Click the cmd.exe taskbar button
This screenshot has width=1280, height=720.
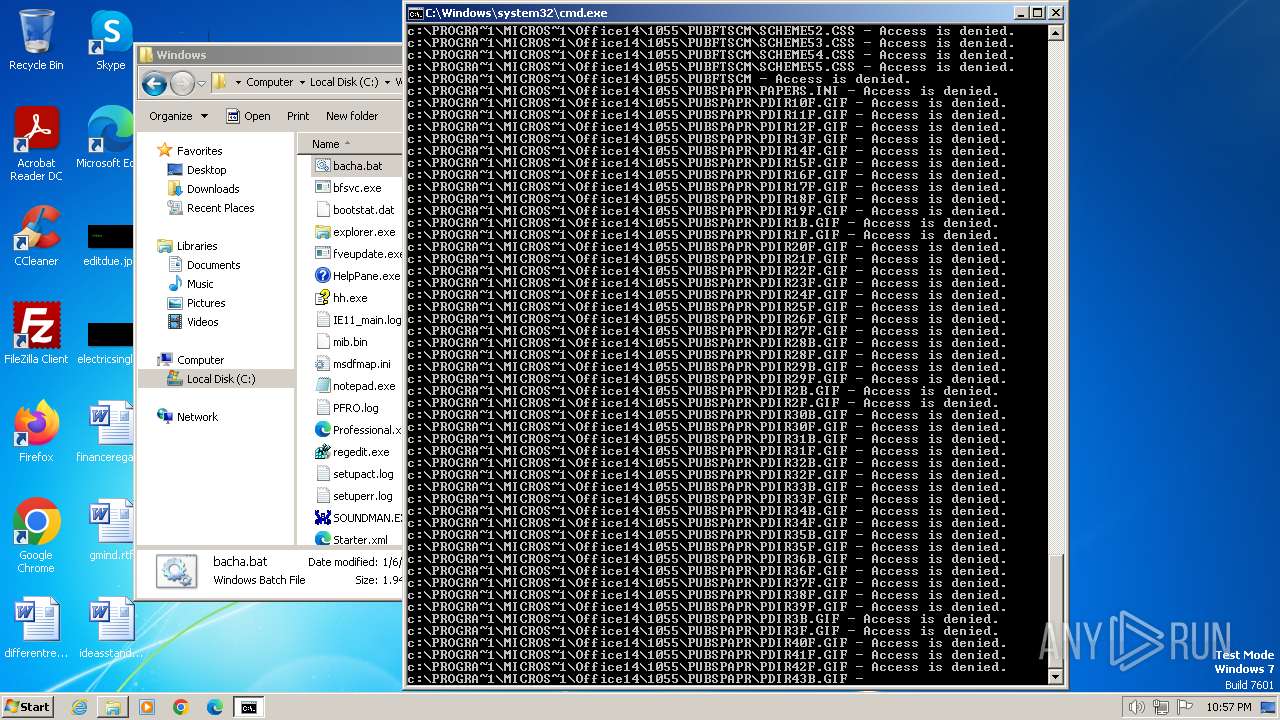248,707
